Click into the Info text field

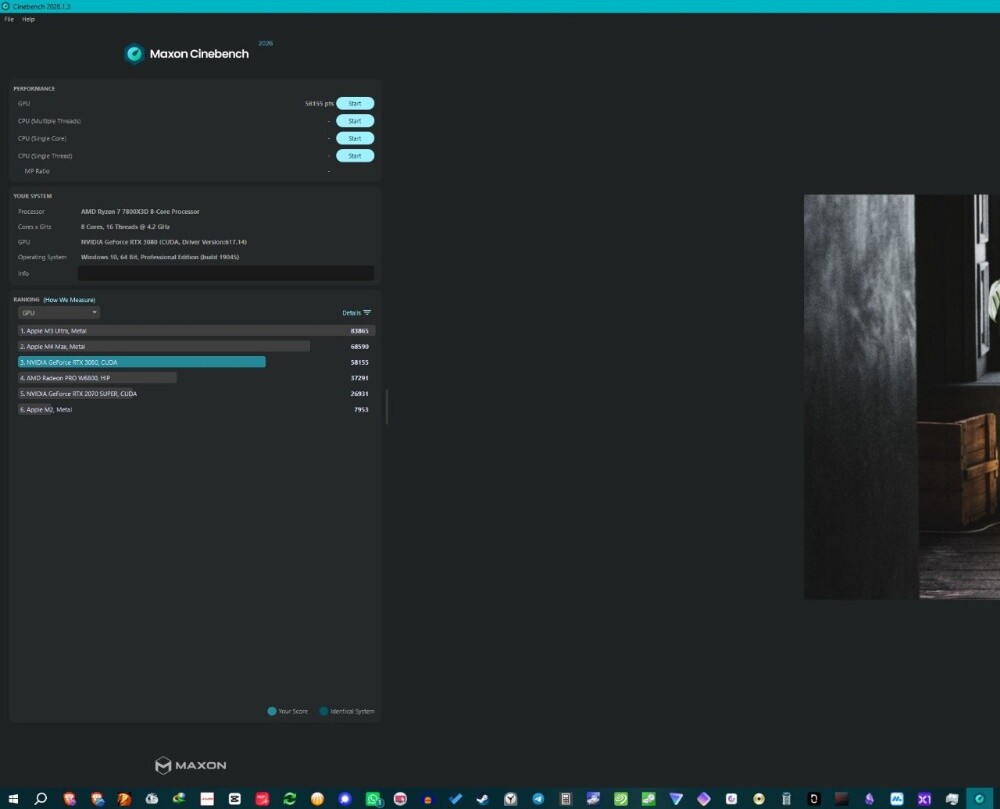226,273
